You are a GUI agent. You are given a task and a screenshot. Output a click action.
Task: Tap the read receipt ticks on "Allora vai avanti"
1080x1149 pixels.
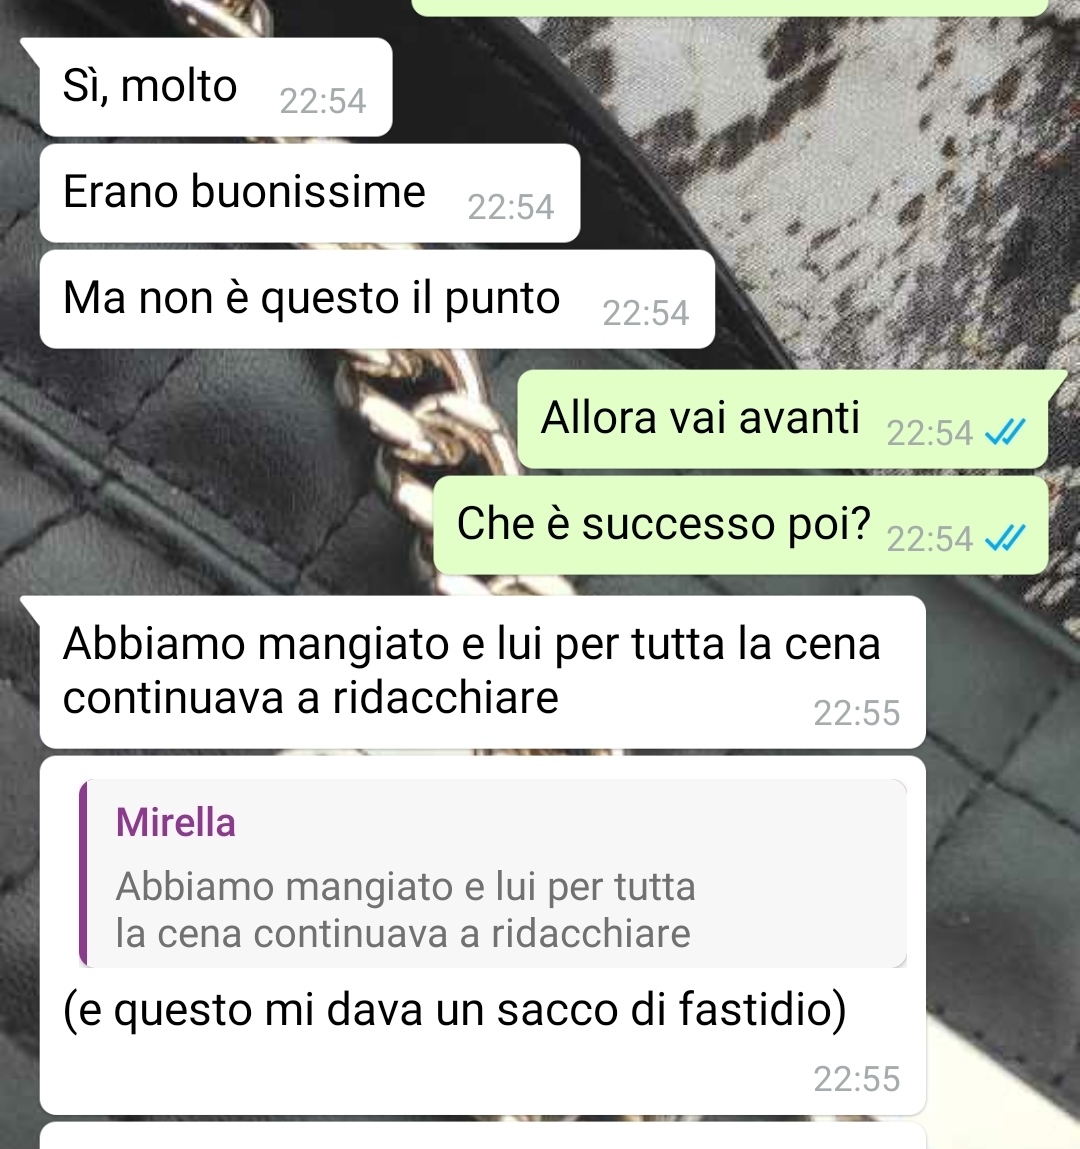tap(1005, 432)
